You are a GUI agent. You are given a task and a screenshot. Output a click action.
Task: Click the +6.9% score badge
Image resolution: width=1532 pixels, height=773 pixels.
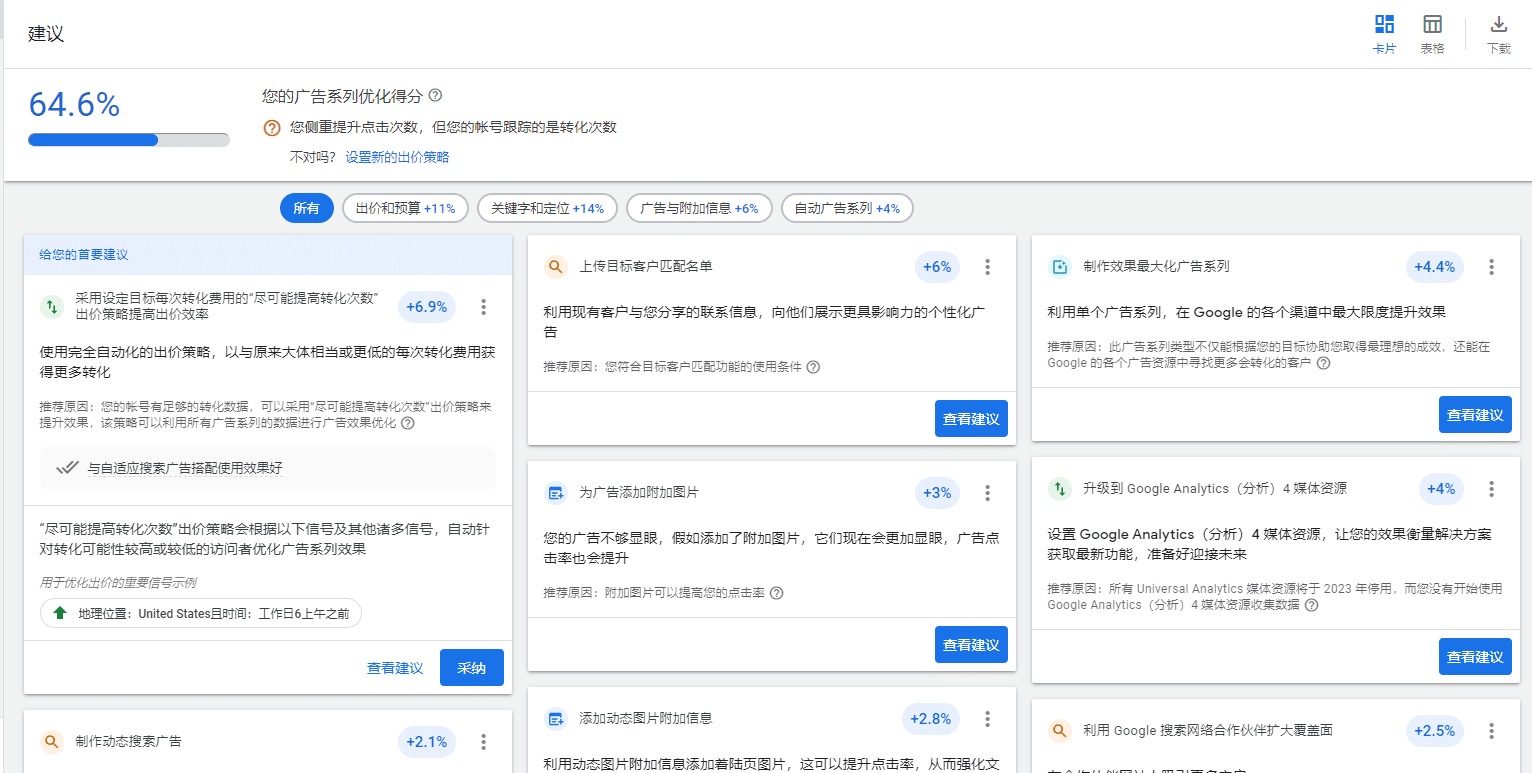click(x=427, y=307)
